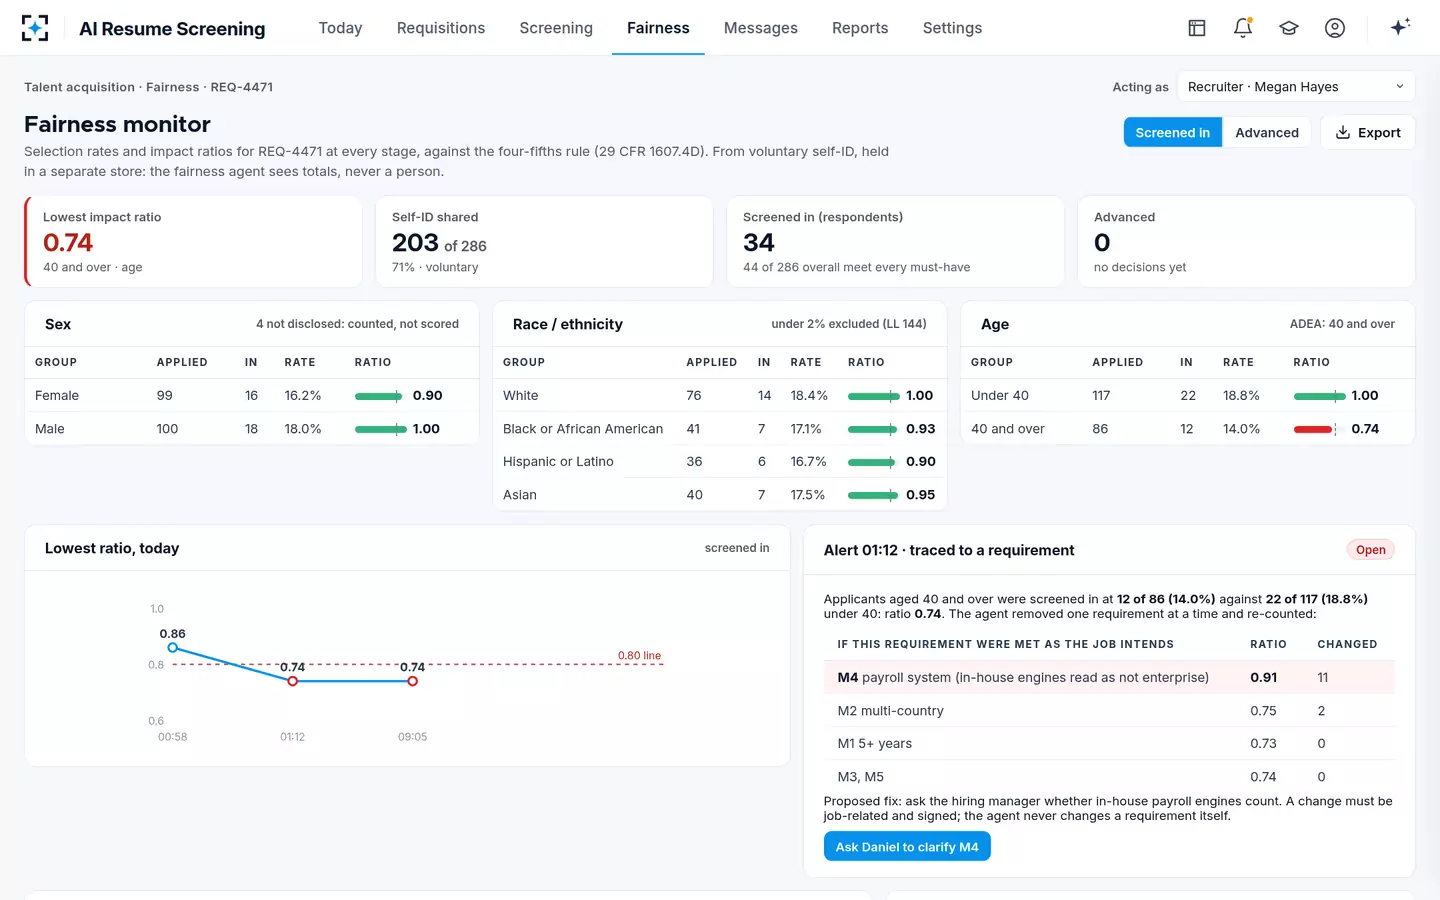Click the Open alert status badge

1370,550
